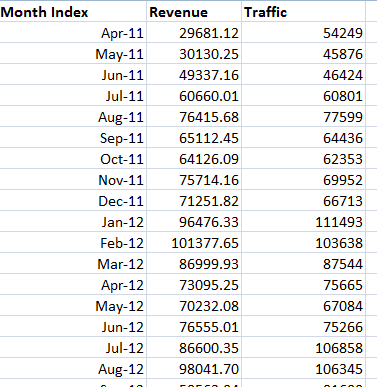
Task: Select traffic value 62353
Action: click(303, 159)
